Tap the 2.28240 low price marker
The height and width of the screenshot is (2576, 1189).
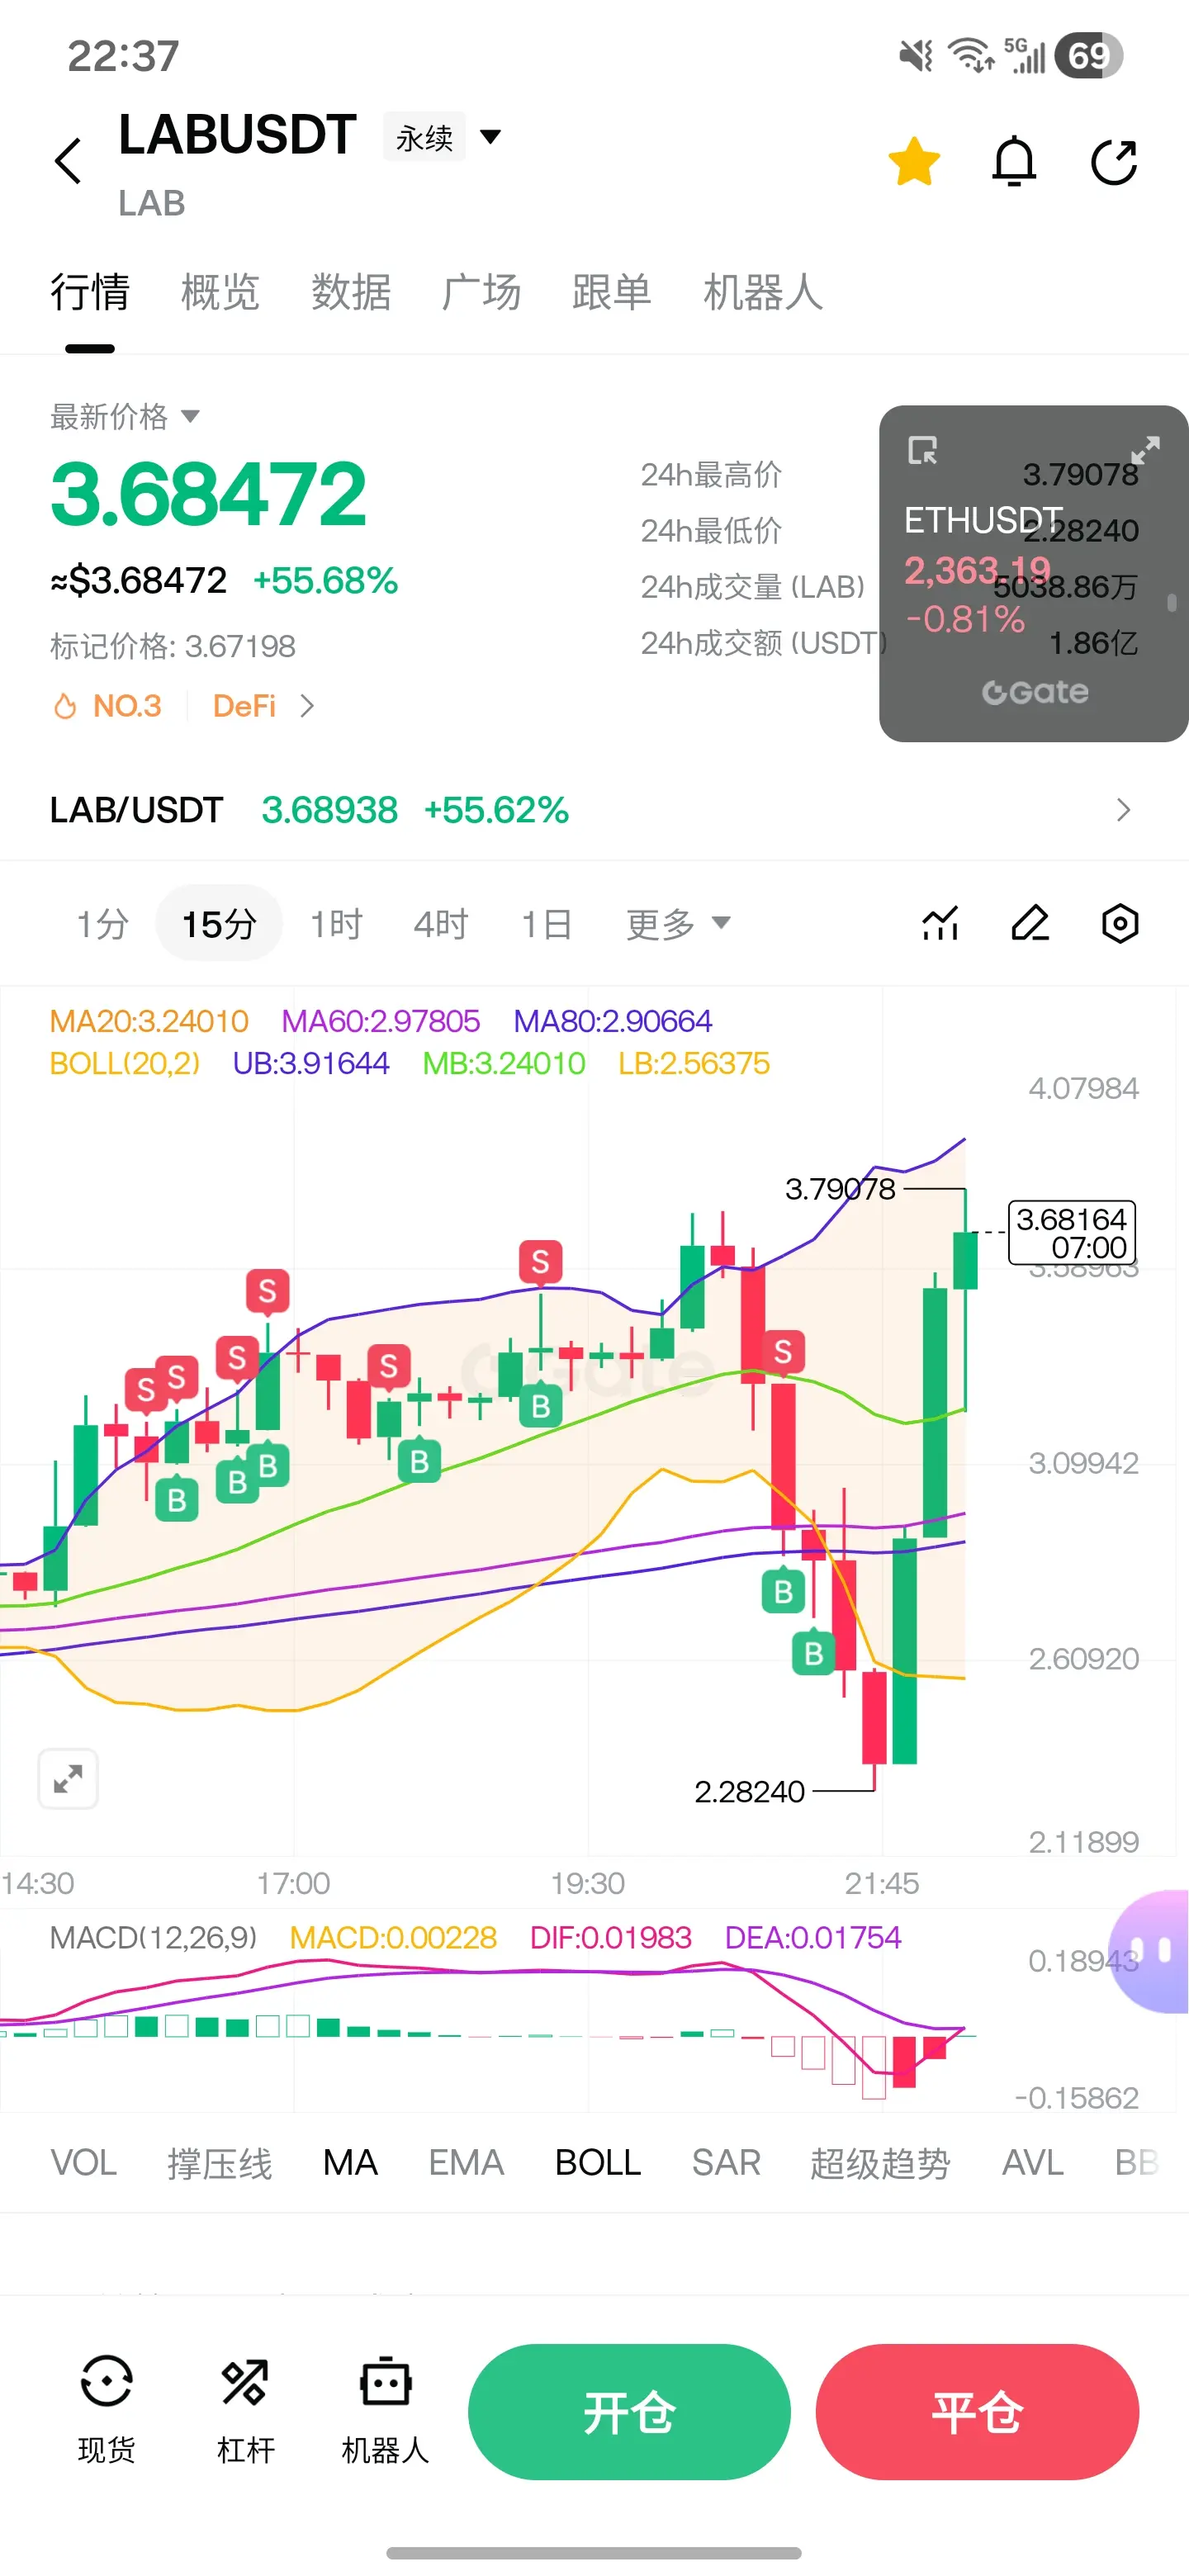point(749,1791)
